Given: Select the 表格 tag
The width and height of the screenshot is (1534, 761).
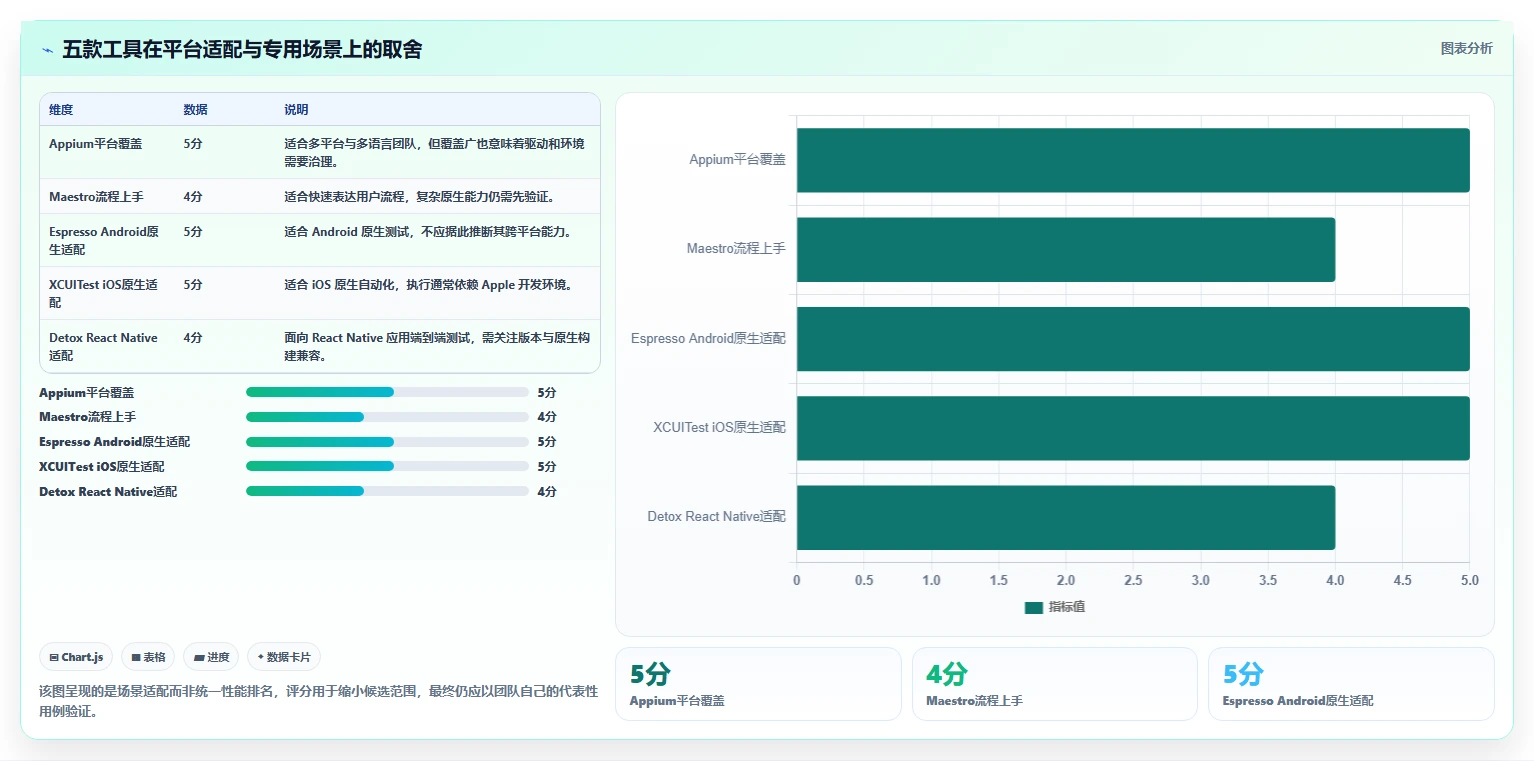Looking at the screenshot, I should 148,657.
